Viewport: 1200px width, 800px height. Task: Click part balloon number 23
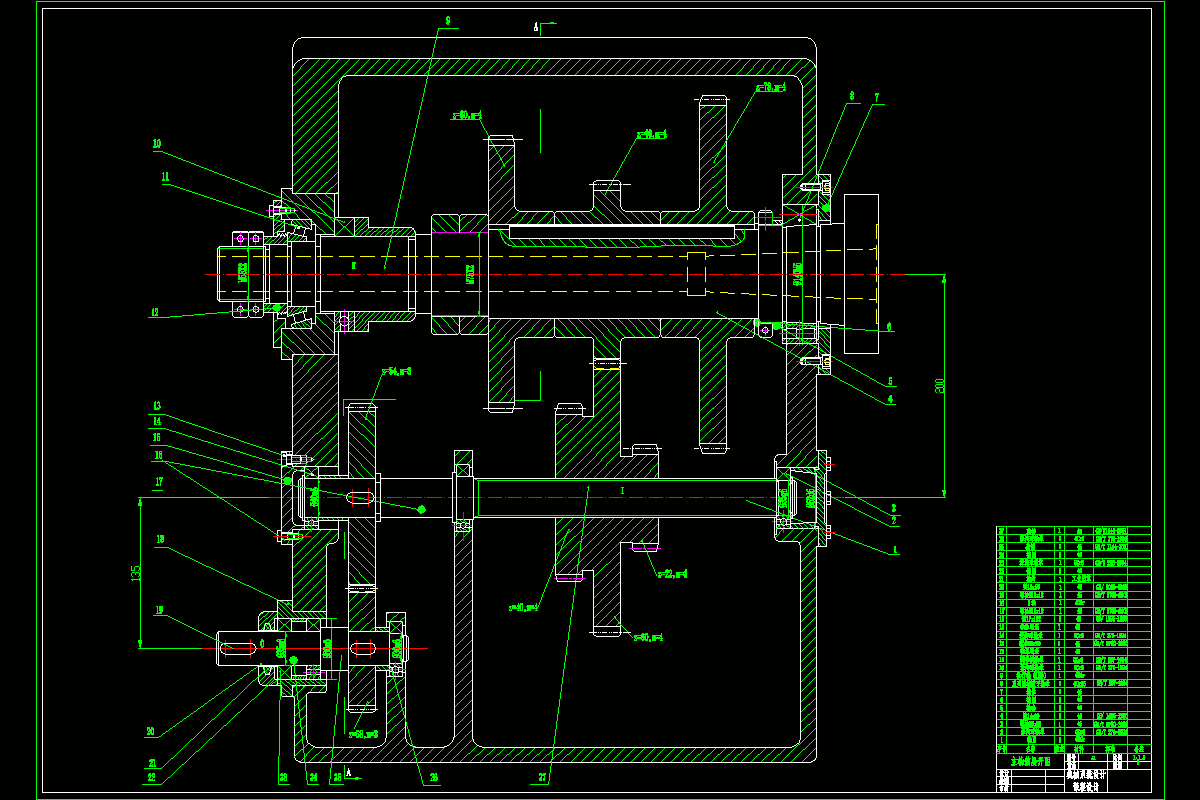point(284,776)
